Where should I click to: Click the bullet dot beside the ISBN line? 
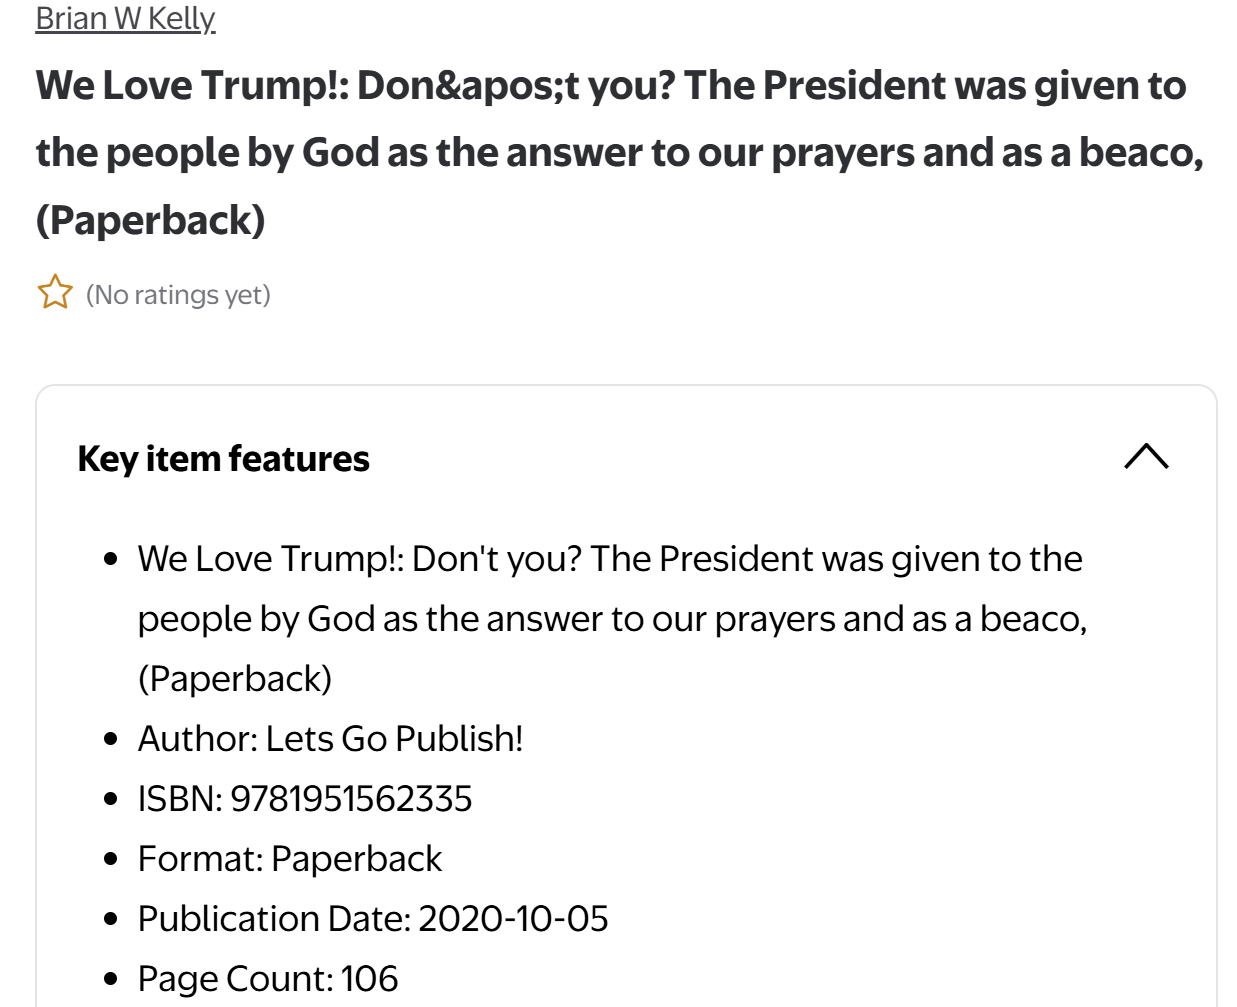click(111, 799)
